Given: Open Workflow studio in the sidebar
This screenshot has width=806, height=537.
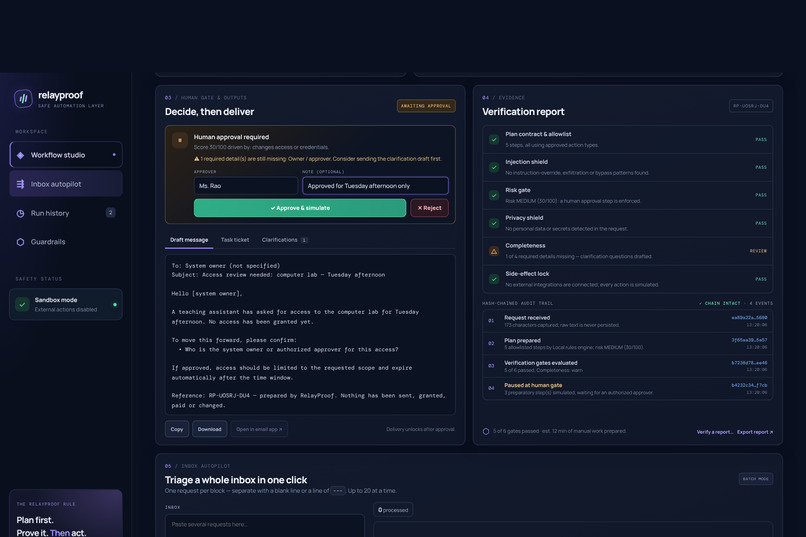Looking at the screenshot, I should (x=66, y=155).
